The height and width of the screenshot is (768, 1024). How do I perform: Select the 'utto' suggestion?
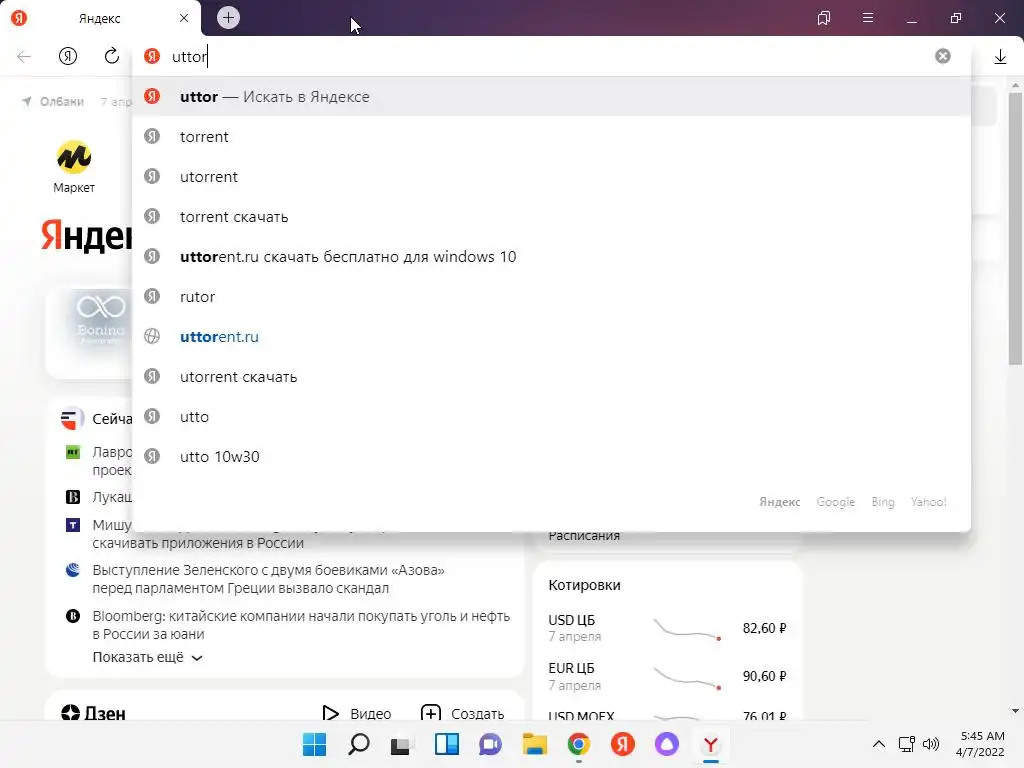[551, 417]
